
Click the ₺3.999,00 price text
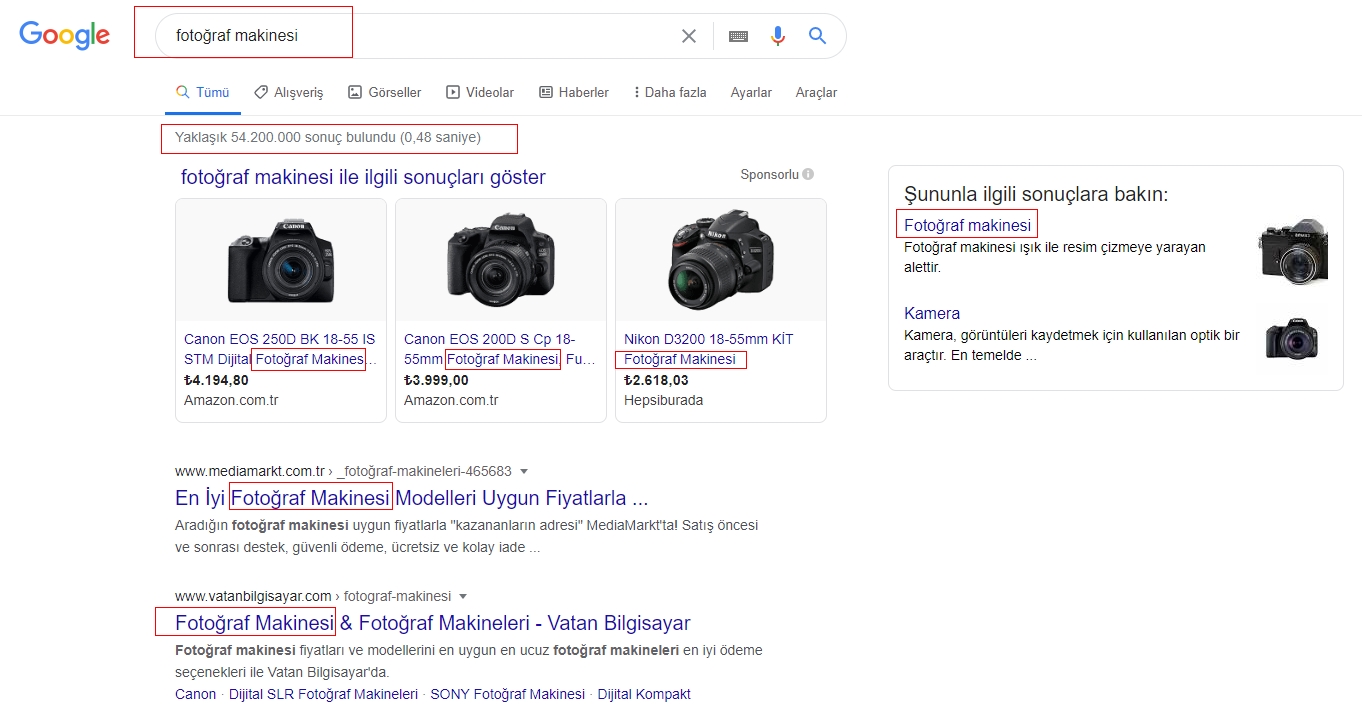pos(436,380)
